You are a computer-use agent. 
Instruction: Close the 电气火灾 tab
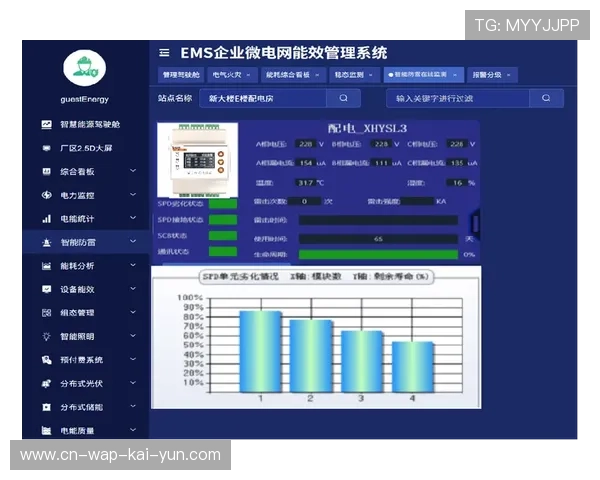click(248, 75)
